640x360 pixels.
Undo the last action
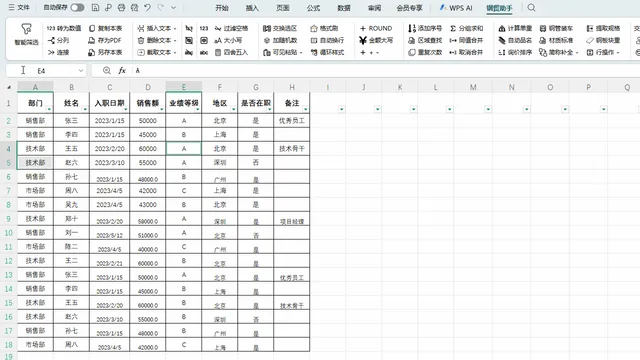pyautogui.click(x=147, y=7)
